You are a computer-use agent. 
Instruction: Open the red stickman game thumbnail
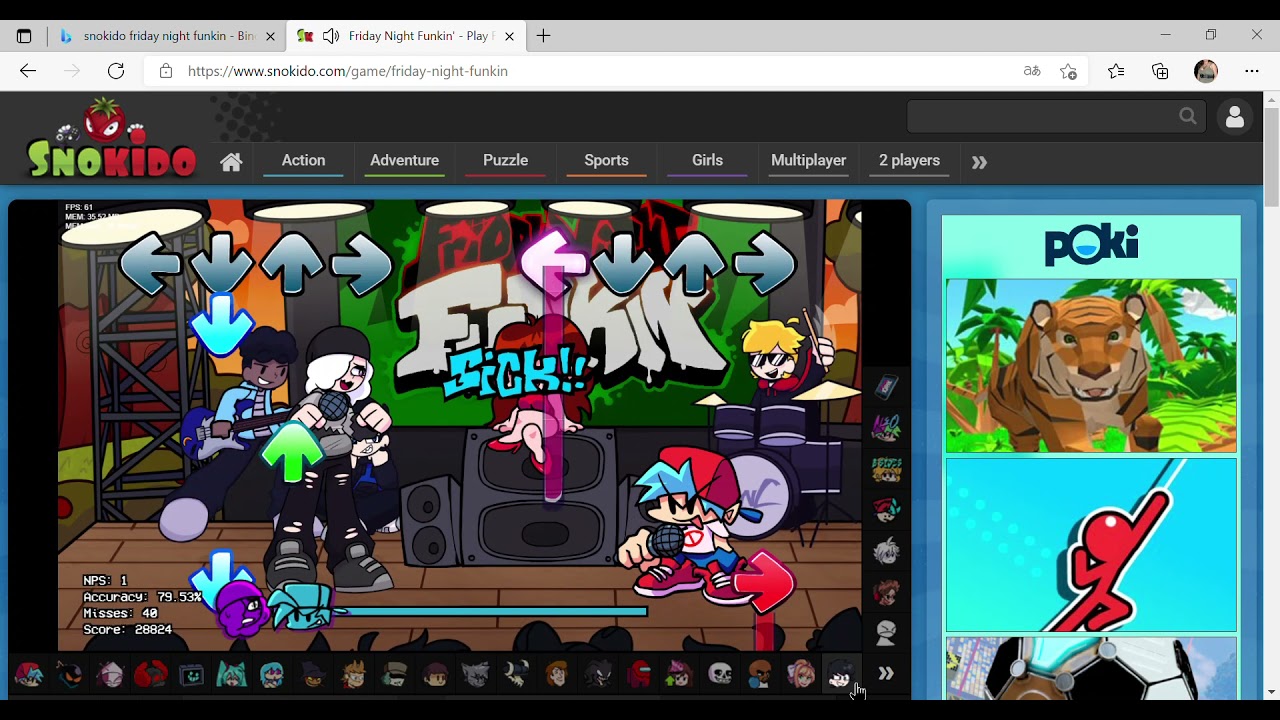pyautogui.click(x=1091, y=545)
